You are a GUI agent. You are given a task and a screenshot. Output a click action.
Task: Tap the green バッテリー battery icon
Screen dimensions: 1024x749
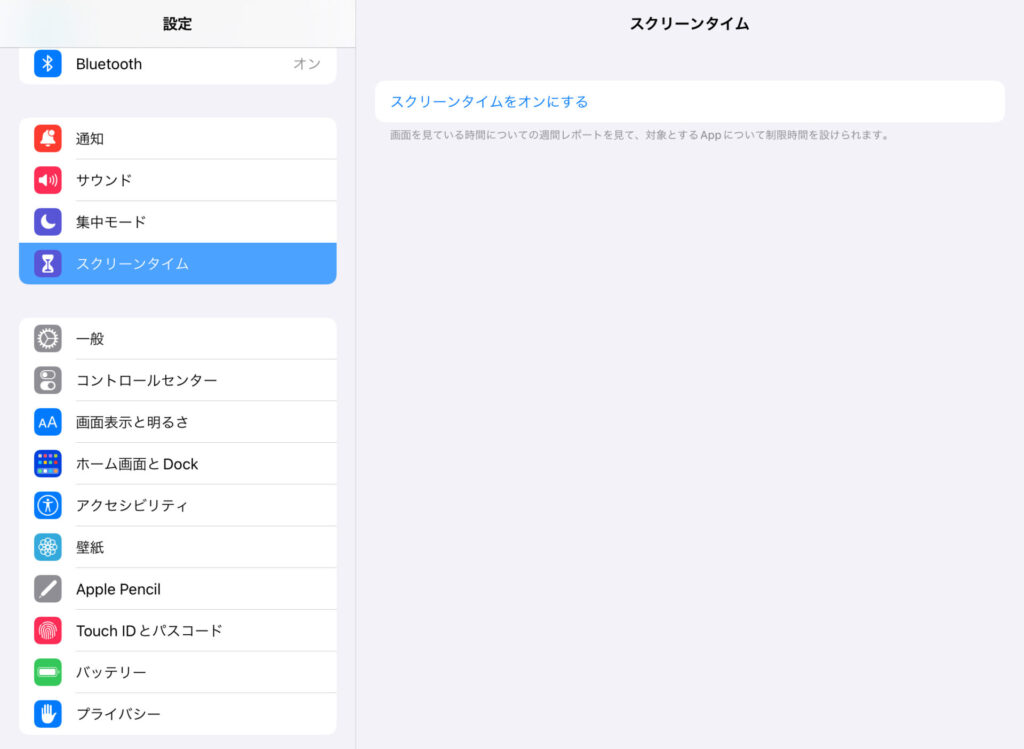pyautogui.click(x=48, y=672)
